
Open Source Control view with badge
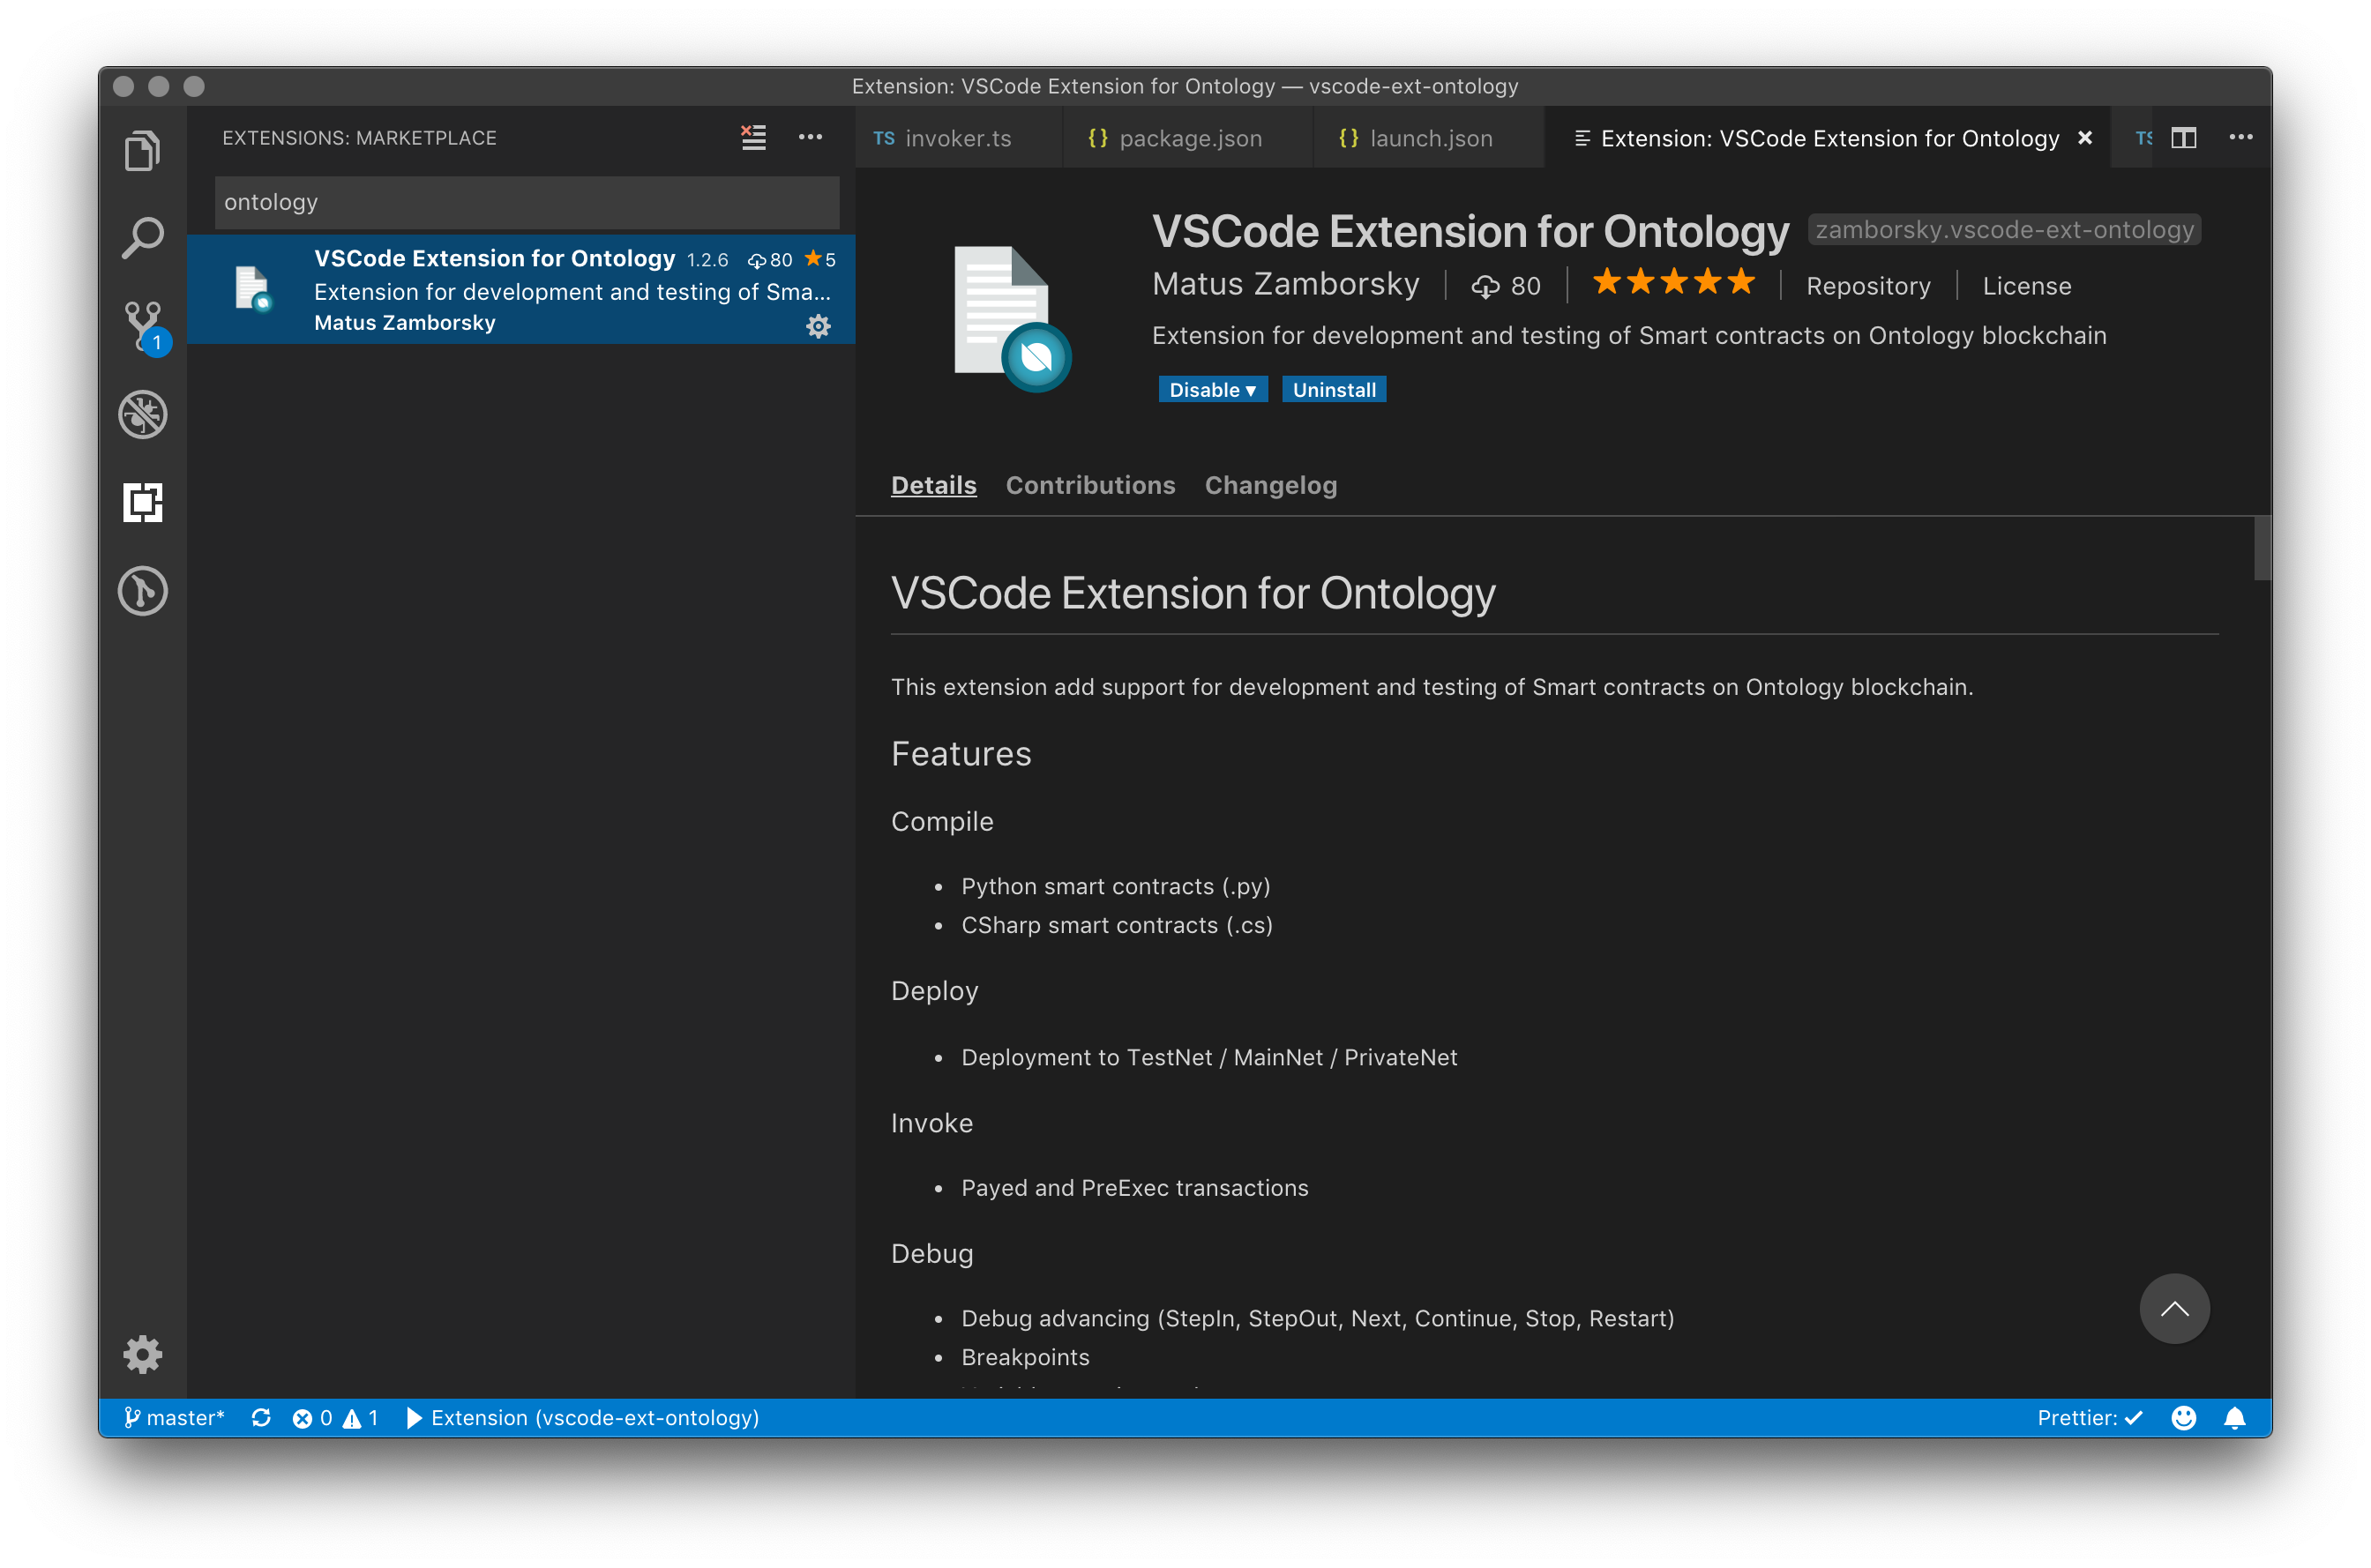pos(142,325)
